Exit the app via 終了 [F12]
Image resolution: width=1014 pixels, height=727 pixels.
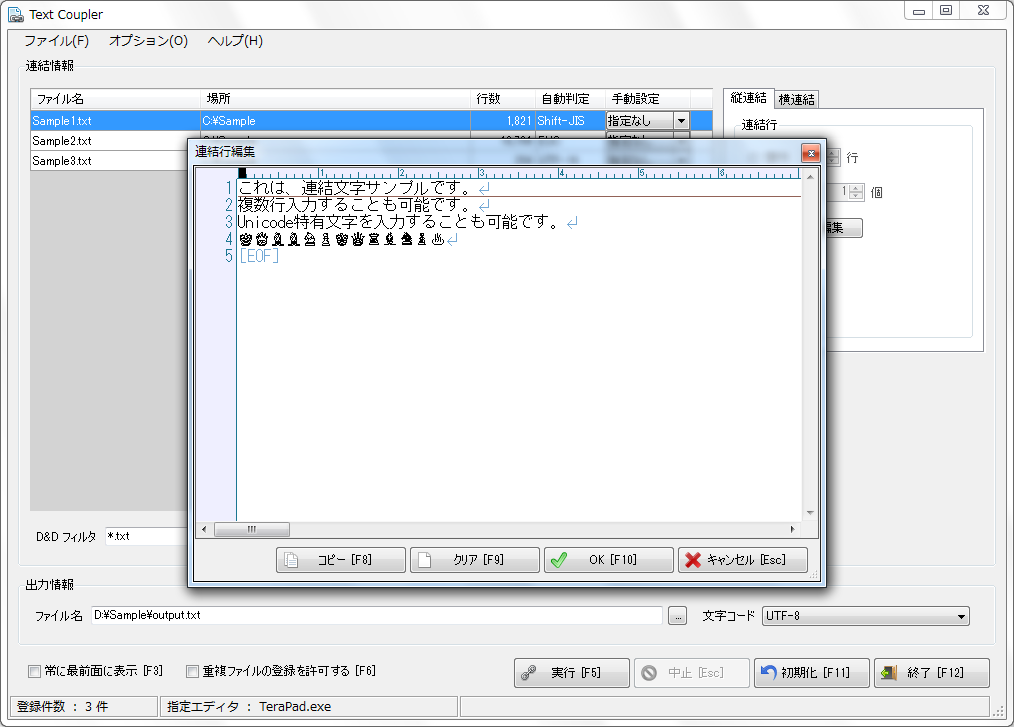pos(931,673)
